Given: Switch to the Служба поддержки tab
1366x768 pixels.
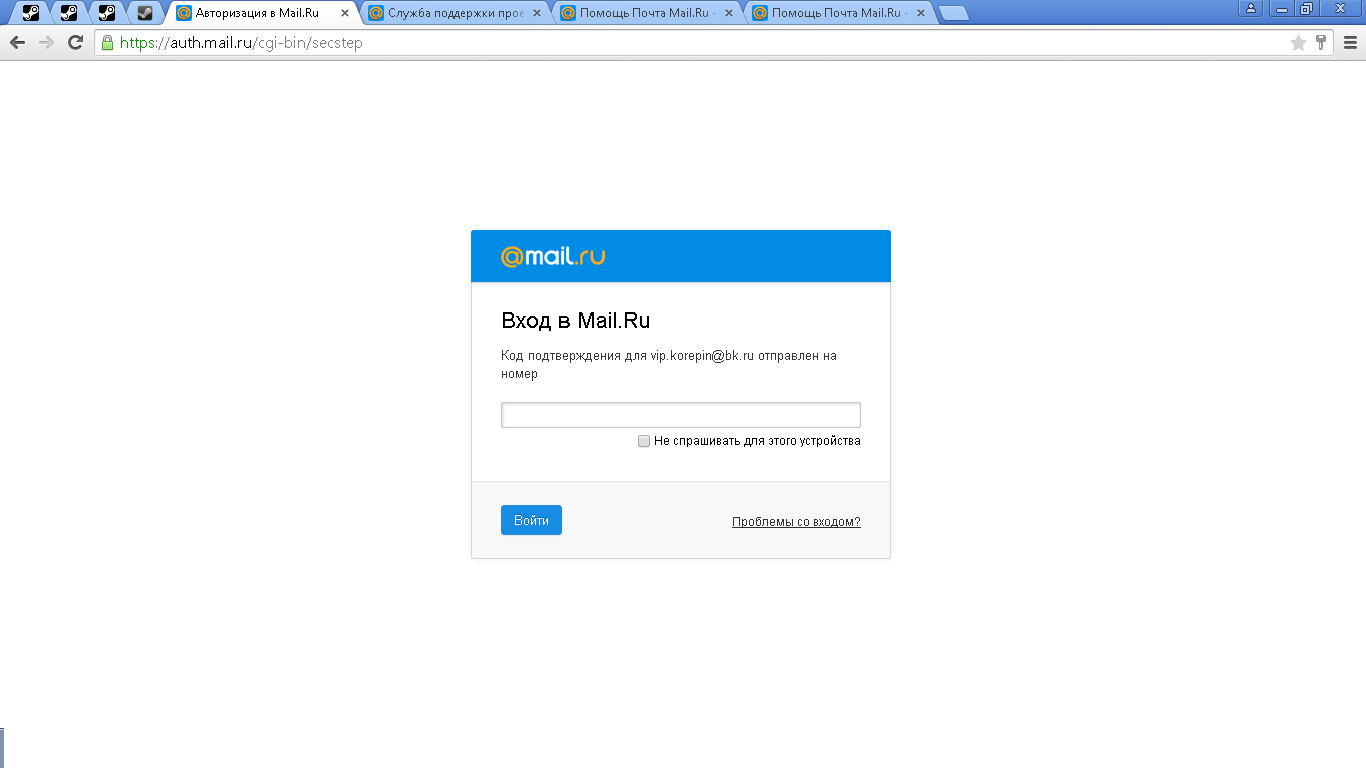Looking at the screenshot, I should [x=455, y=13].
